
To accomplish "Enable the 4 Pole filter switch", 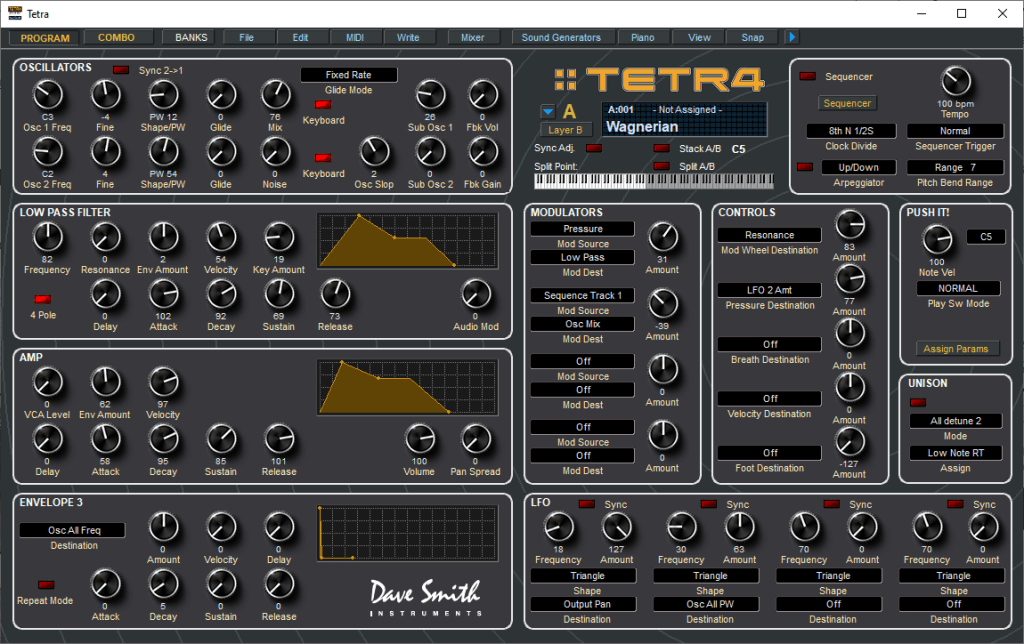I will 42,299.
